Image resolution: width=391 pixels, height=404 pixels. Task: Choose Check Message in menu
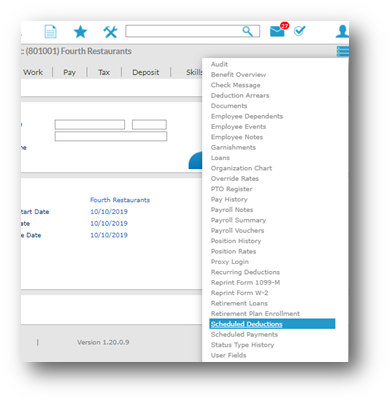click(235, 85)
